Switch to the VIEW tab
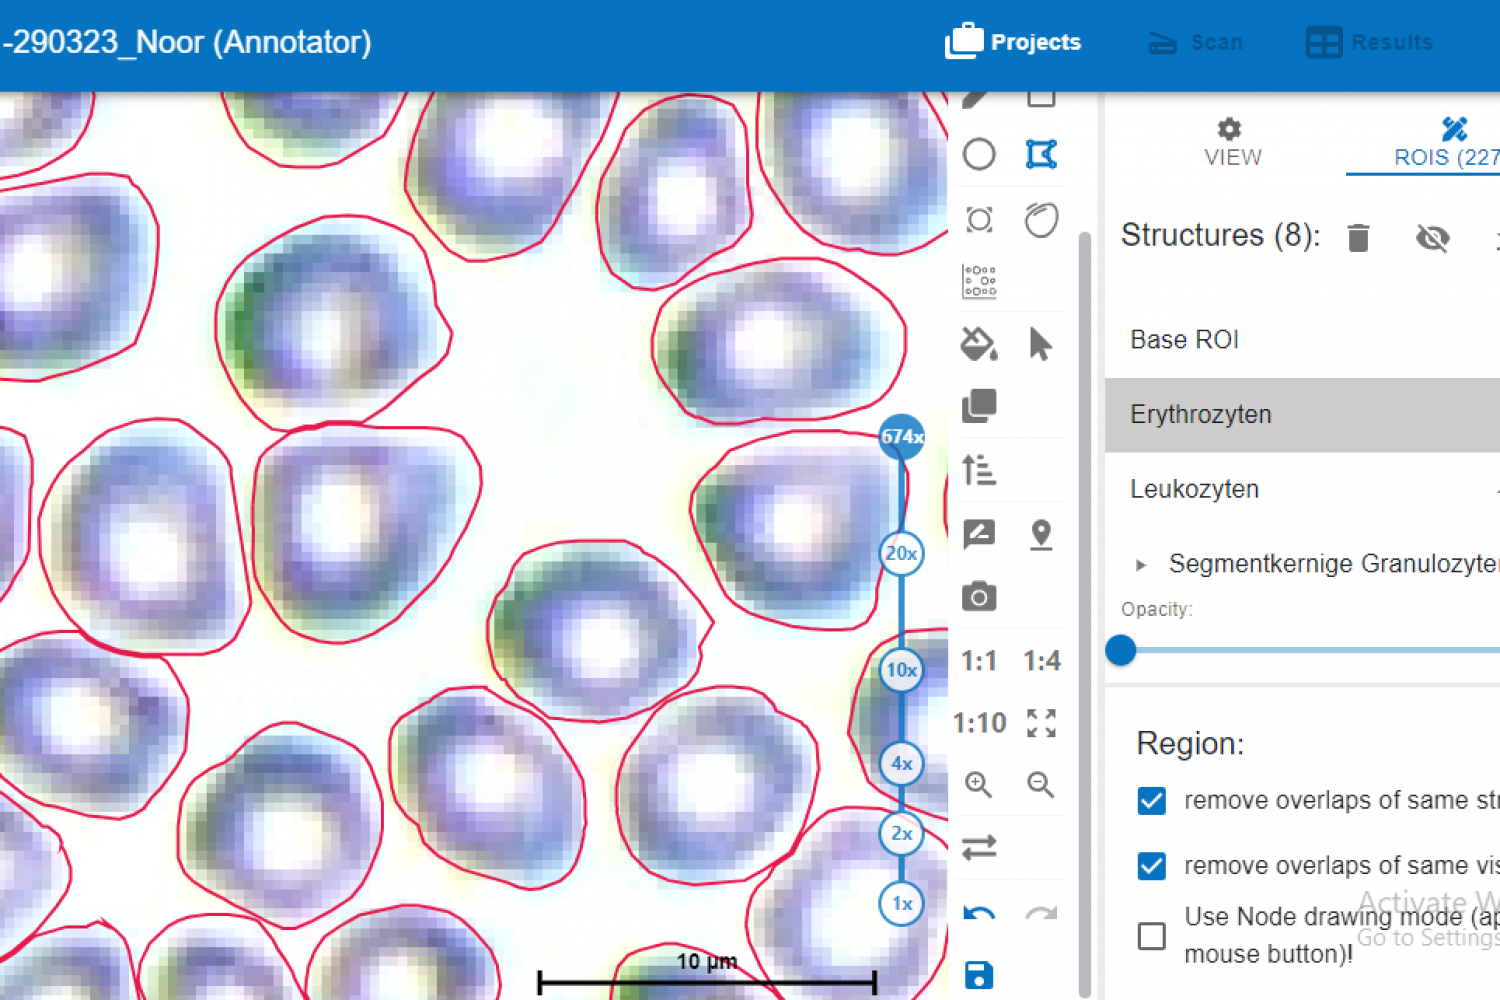This screenshot has height=1000, width=1500. click(1232, 142)
